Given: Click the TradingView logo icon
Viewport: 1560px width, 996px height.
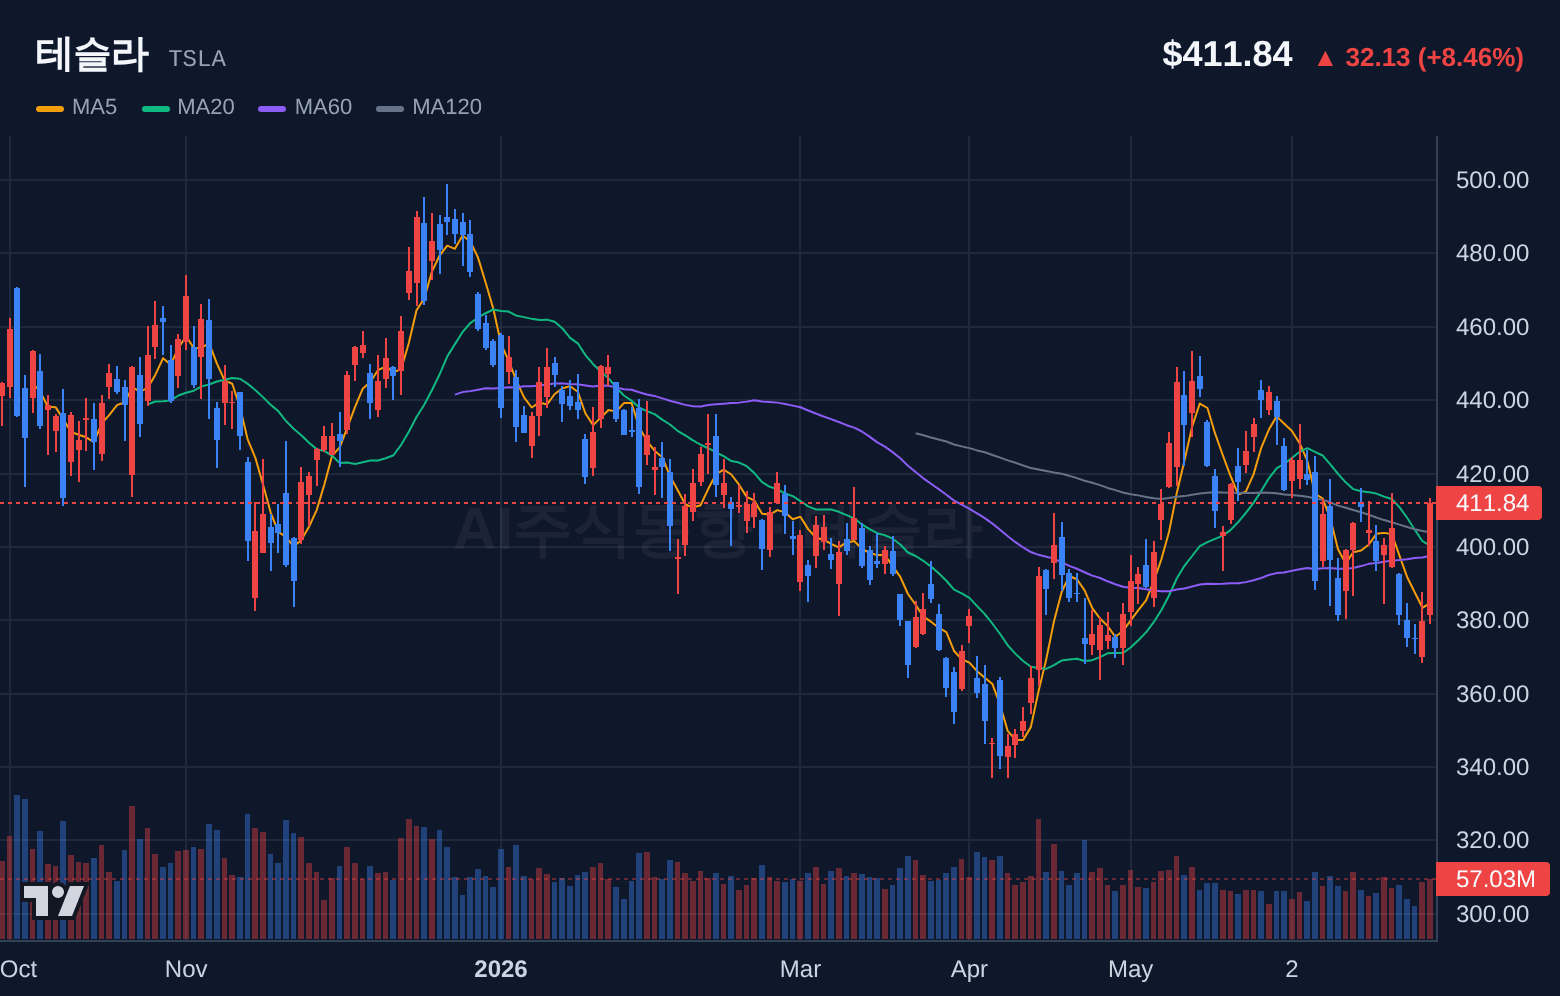Looking at the screenshot, I should [x=54, y=901].
